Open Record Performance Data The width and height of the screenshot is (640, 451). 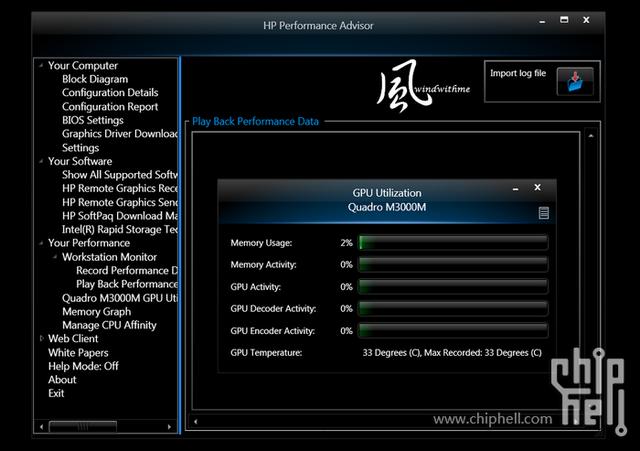coord(127,270)
